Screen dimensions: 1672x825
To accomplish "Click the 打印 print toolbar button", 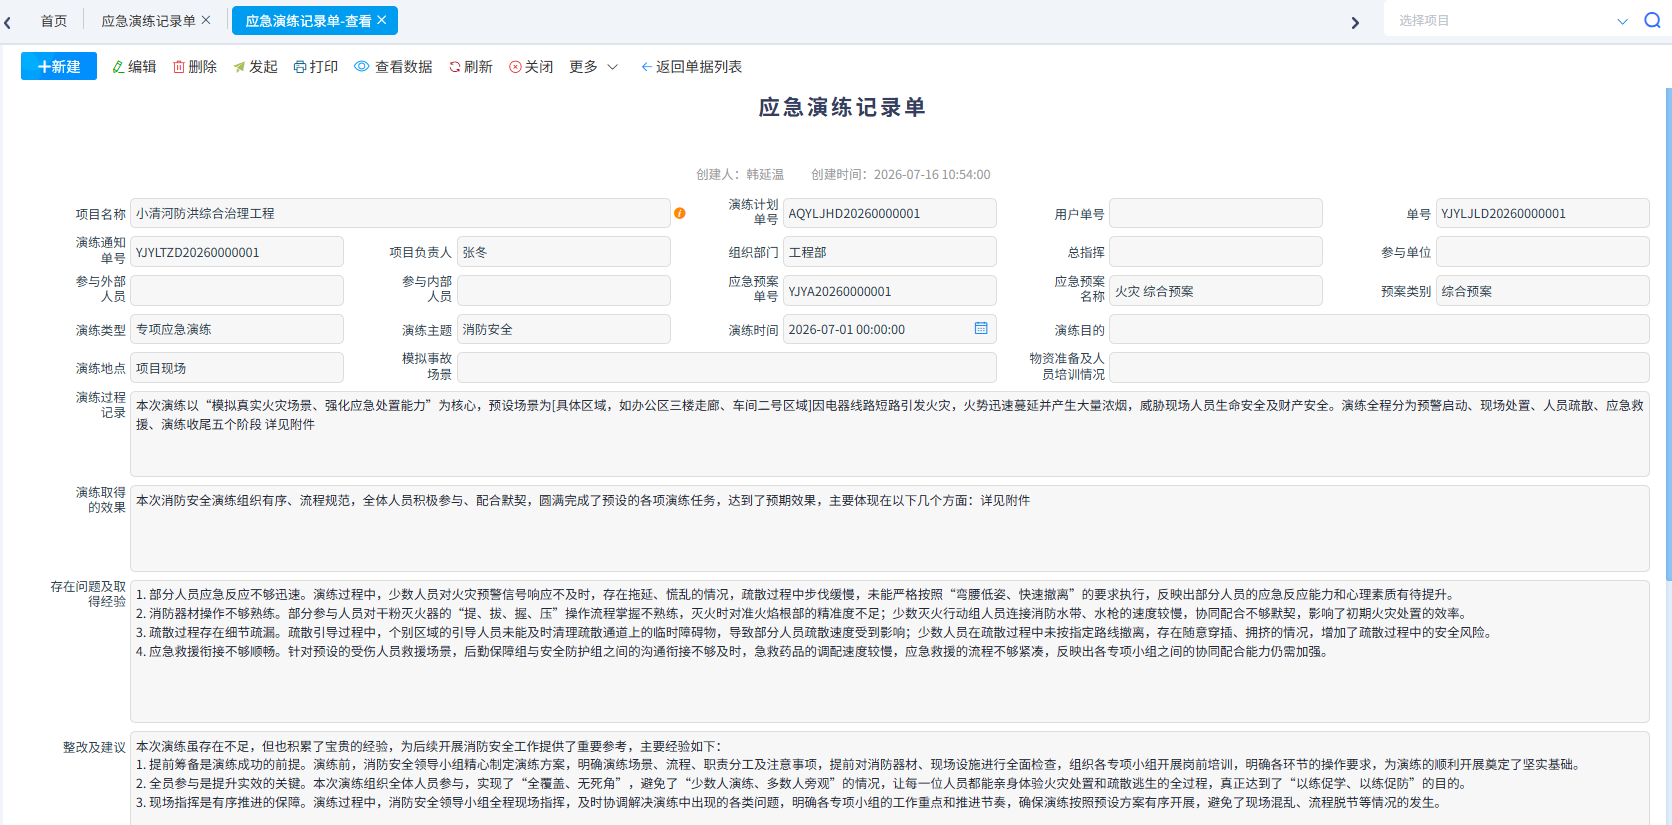I will point(316,67).
